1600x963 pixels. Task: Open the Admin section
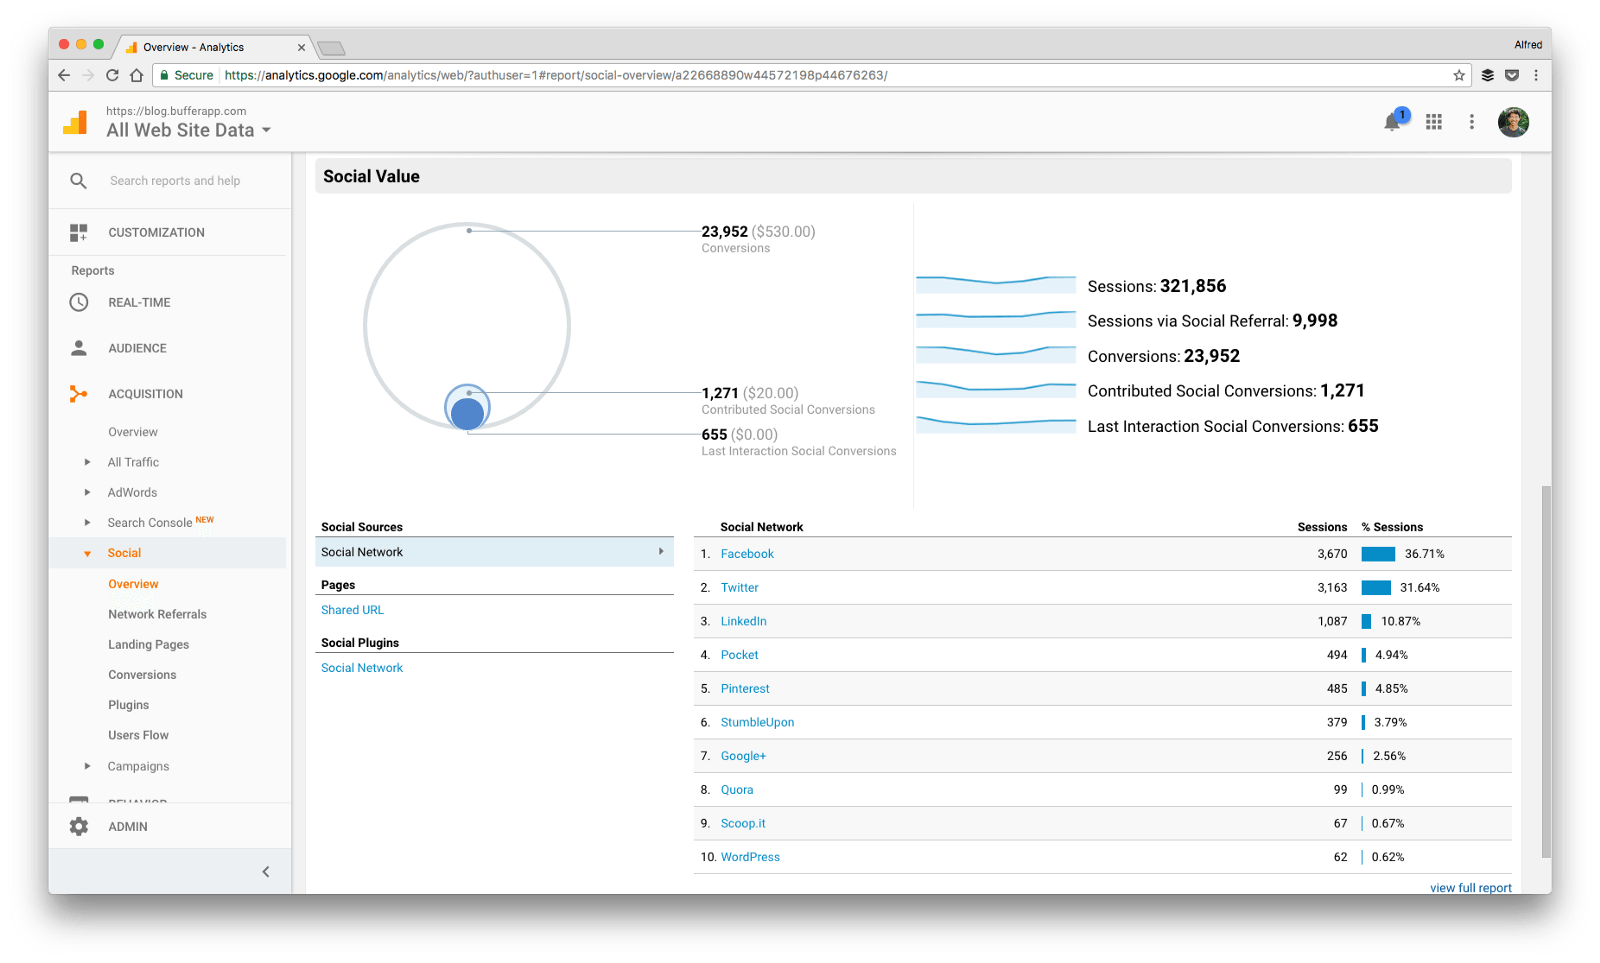(x=128, y=827)
